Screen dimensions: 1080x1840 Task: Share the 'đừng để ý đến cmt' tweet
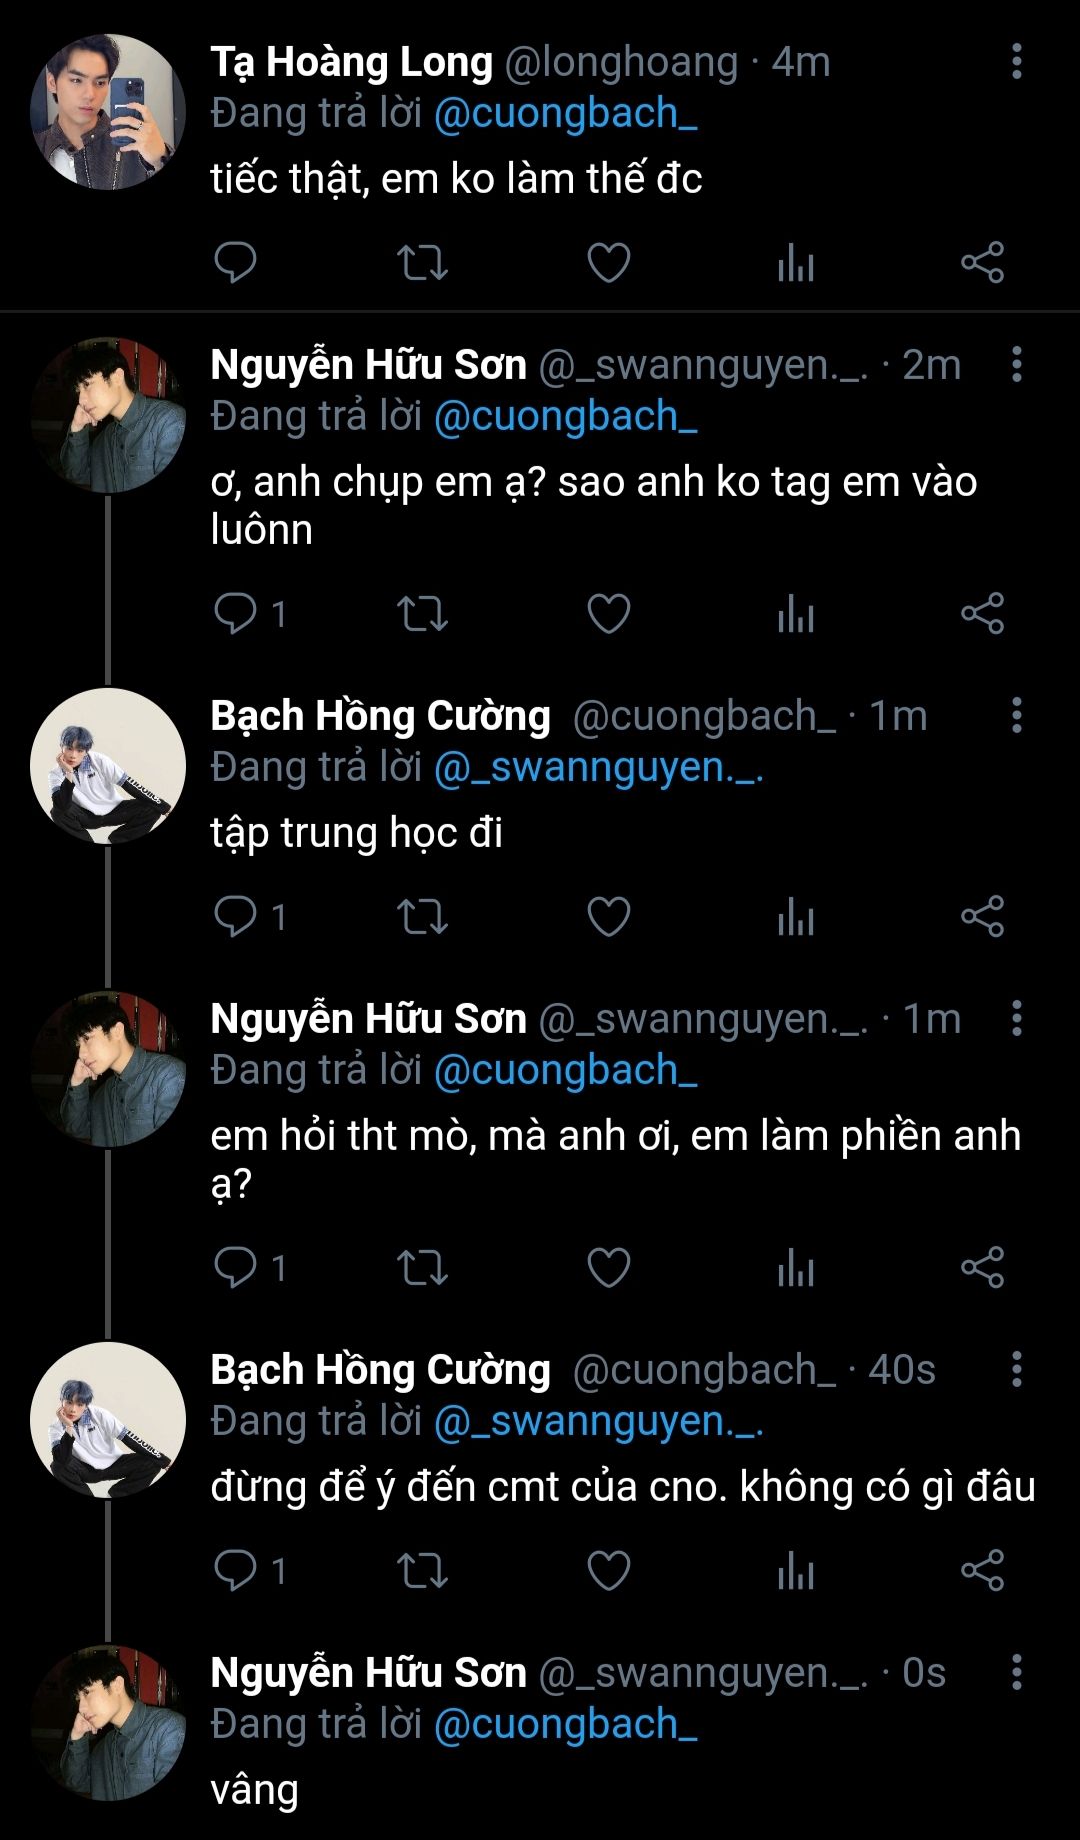982,1571
